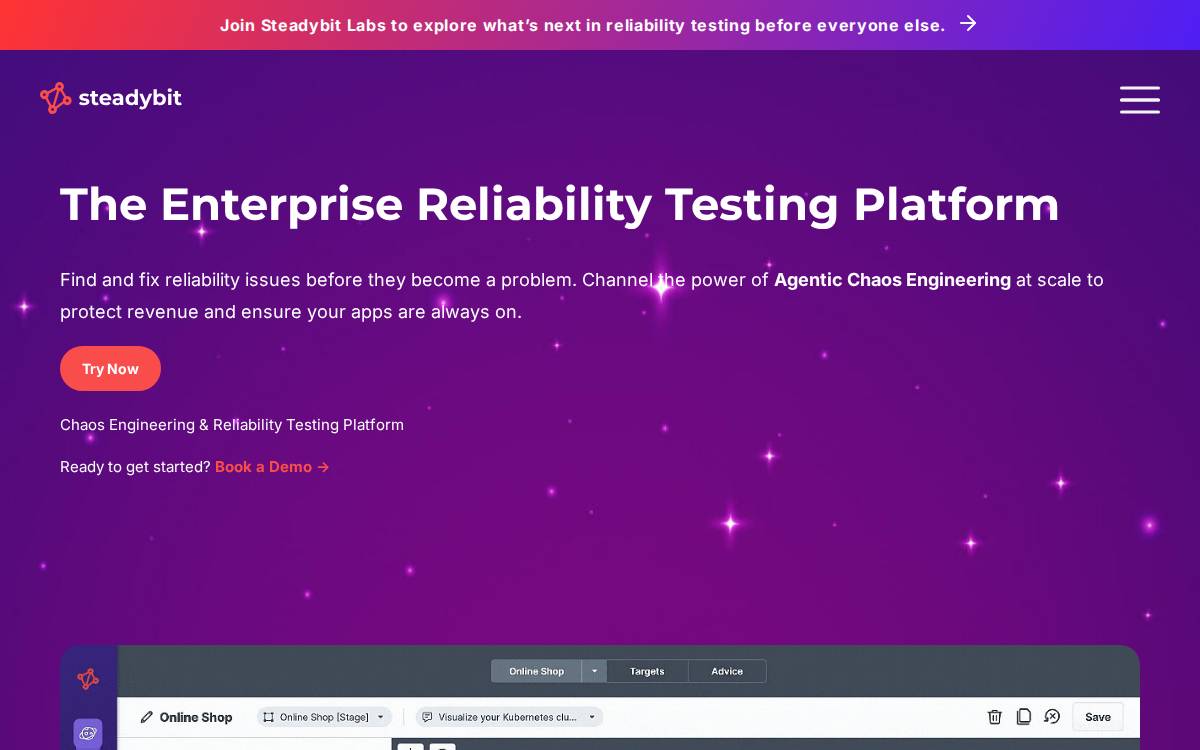Click the Enterprise Reliability Testing Platform heading

(560, 204)
